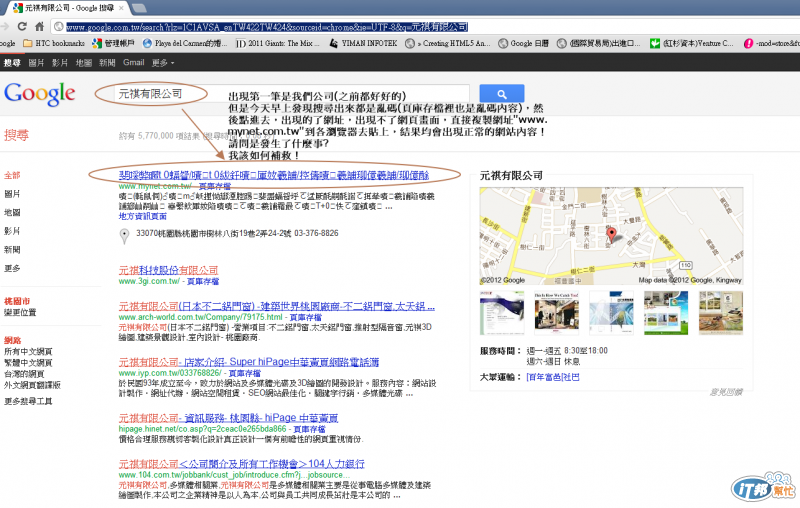Click the Google logo
Screen dimensions: 800x508
[x=40, y=94]
